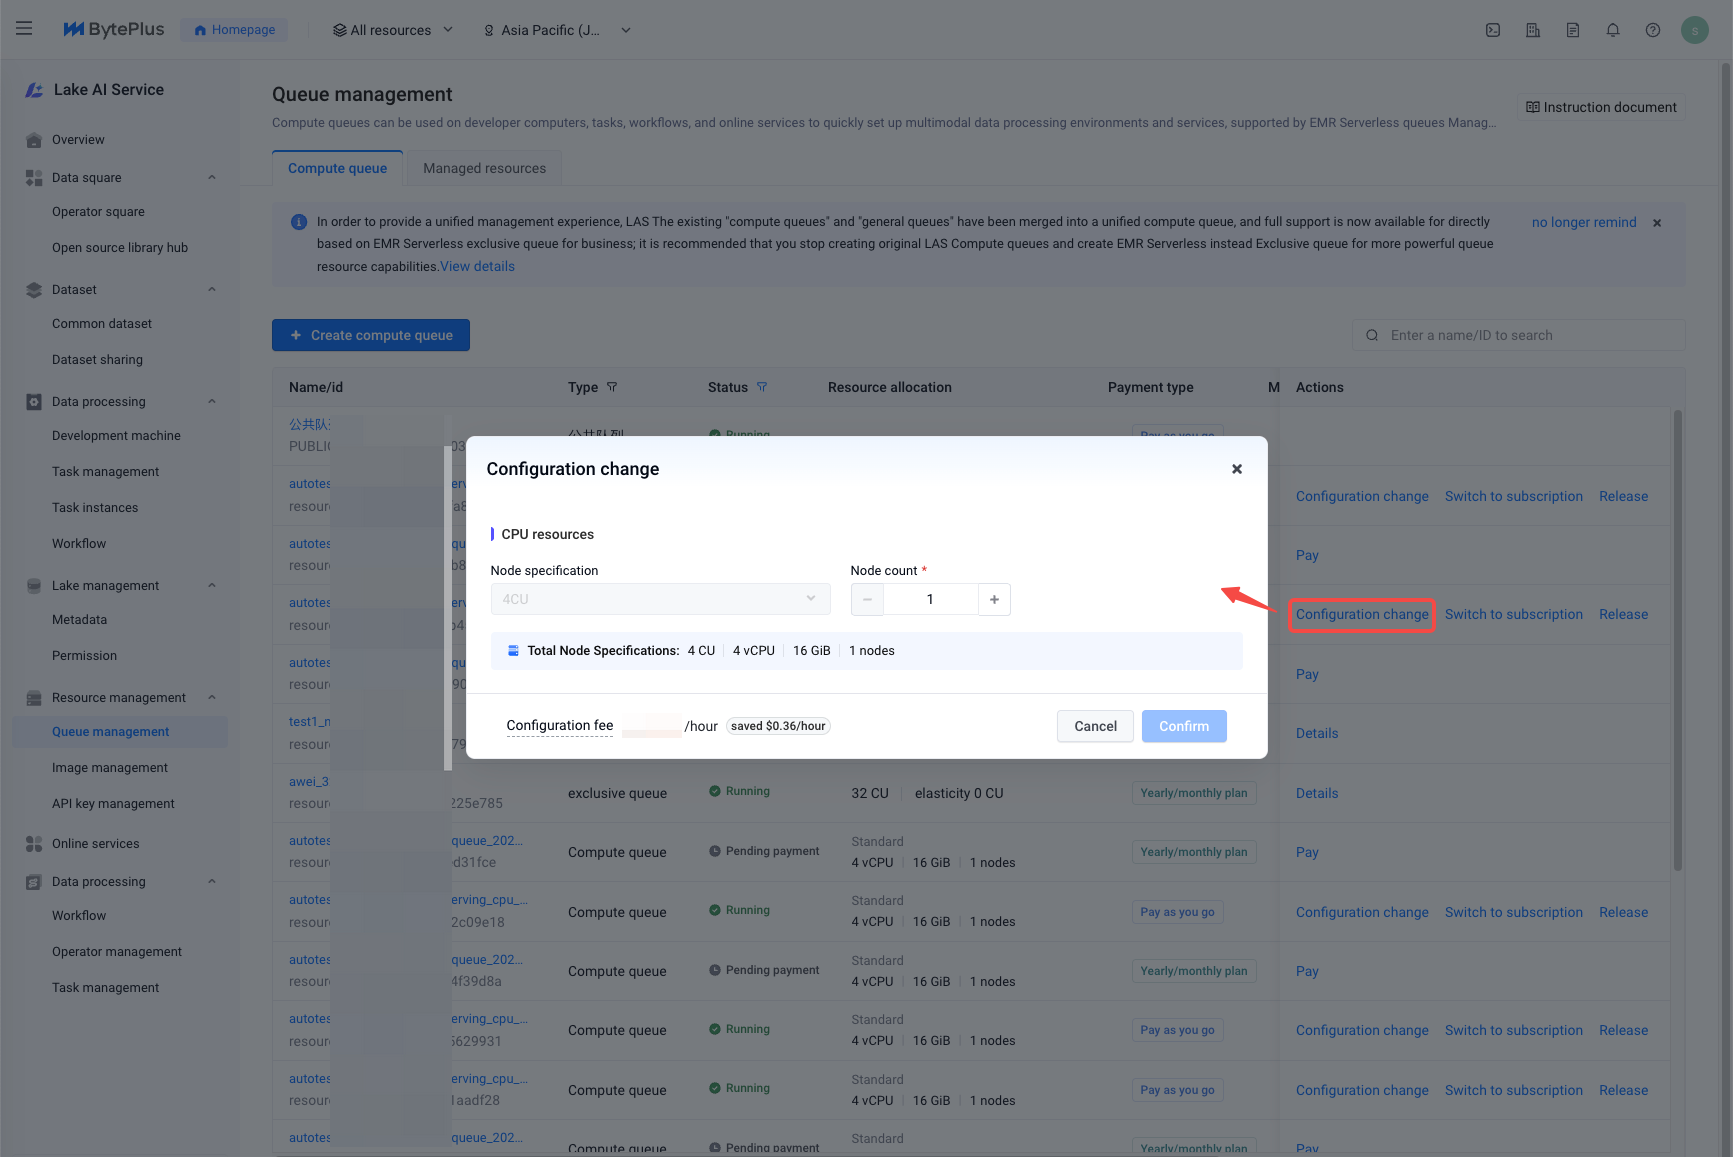Click the Node count input field
The height and width of the screenshot is (1157, 1733).
pyautogui.click(x=930, y=599)
